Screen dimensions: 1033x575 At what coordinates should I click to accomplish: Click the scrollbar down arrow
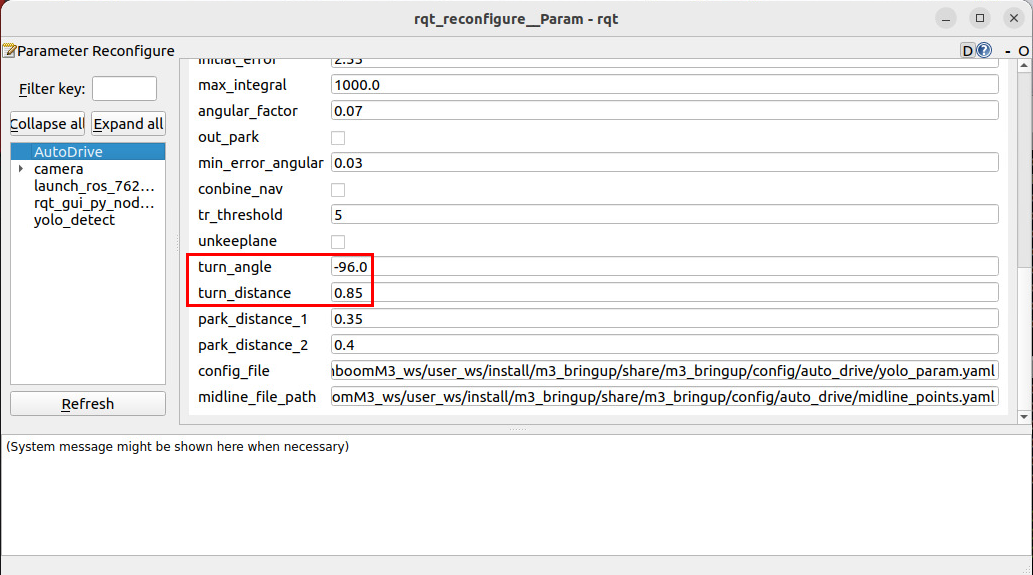(x=1024, y=417)
